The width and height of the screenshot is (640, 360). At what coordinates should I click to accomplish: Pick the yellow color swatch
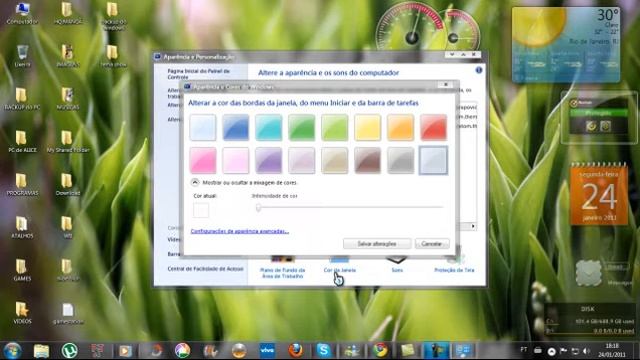tap(367, 127)
